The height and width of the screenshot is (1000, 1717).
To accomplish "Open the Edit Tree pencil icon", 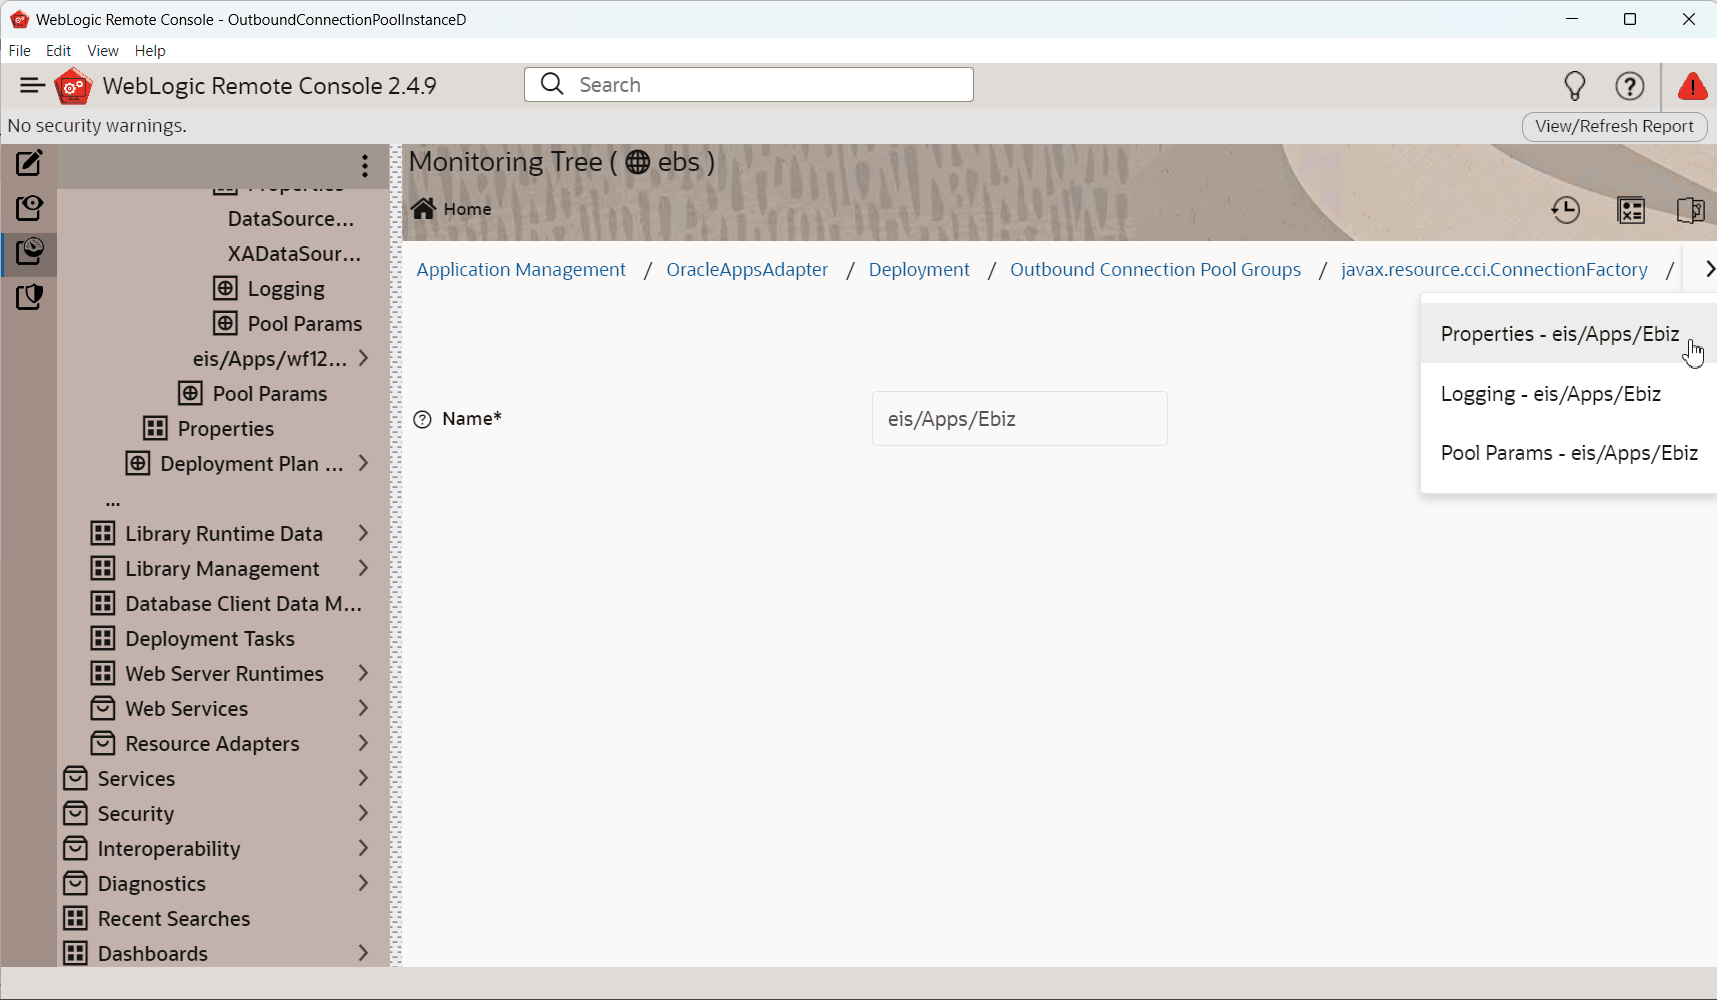I will pyautogui.click(x=29, y=163).
